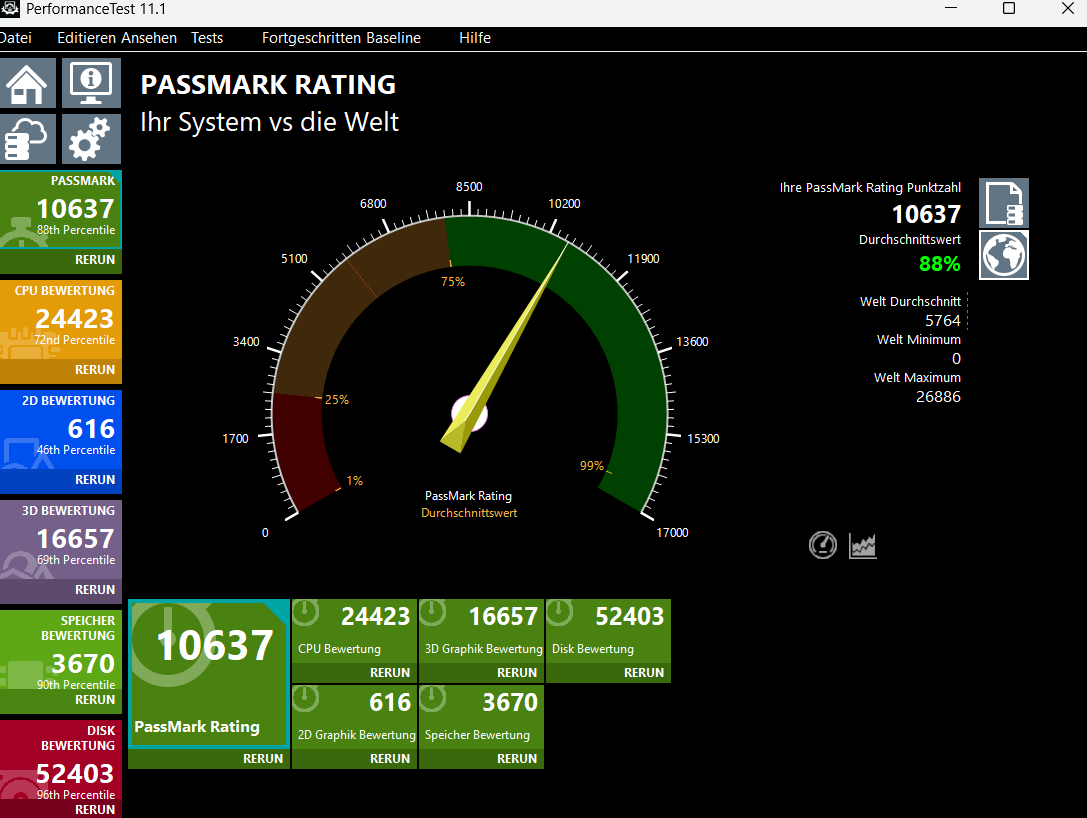1087x818 pixels.
Task: Select the CPU BEWERTUNG 24423 sidebar tile
Action: coord(61,320)
